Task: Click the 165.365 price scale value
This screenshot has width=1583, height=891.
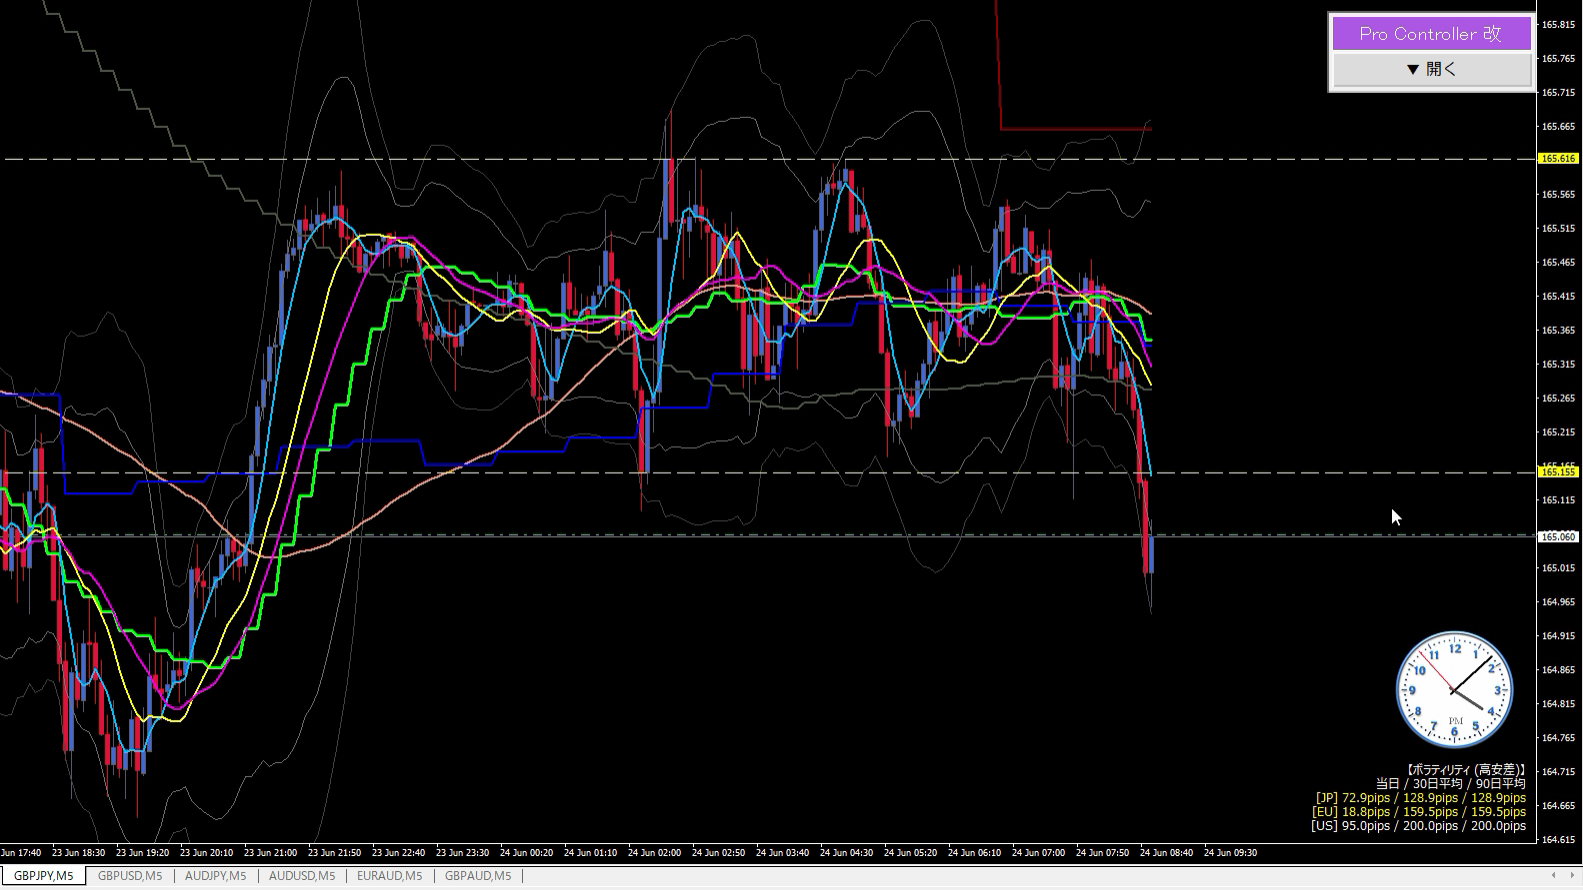Action: coord(1558,331)
